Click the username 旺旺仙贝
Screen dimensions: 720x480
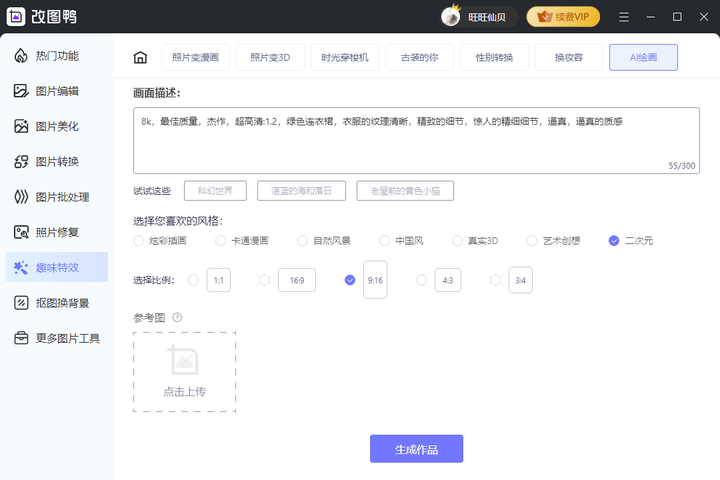click(x=487, y=17)
